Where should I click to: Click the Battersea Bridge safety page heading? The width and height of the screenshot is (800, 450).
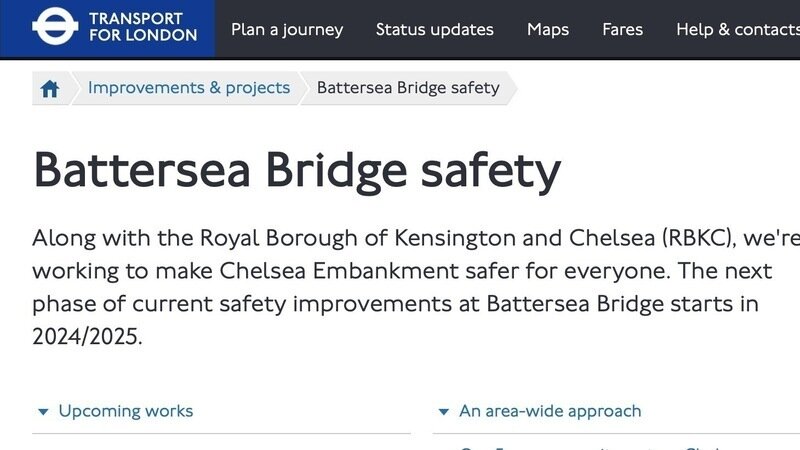(x=297, y=170)
